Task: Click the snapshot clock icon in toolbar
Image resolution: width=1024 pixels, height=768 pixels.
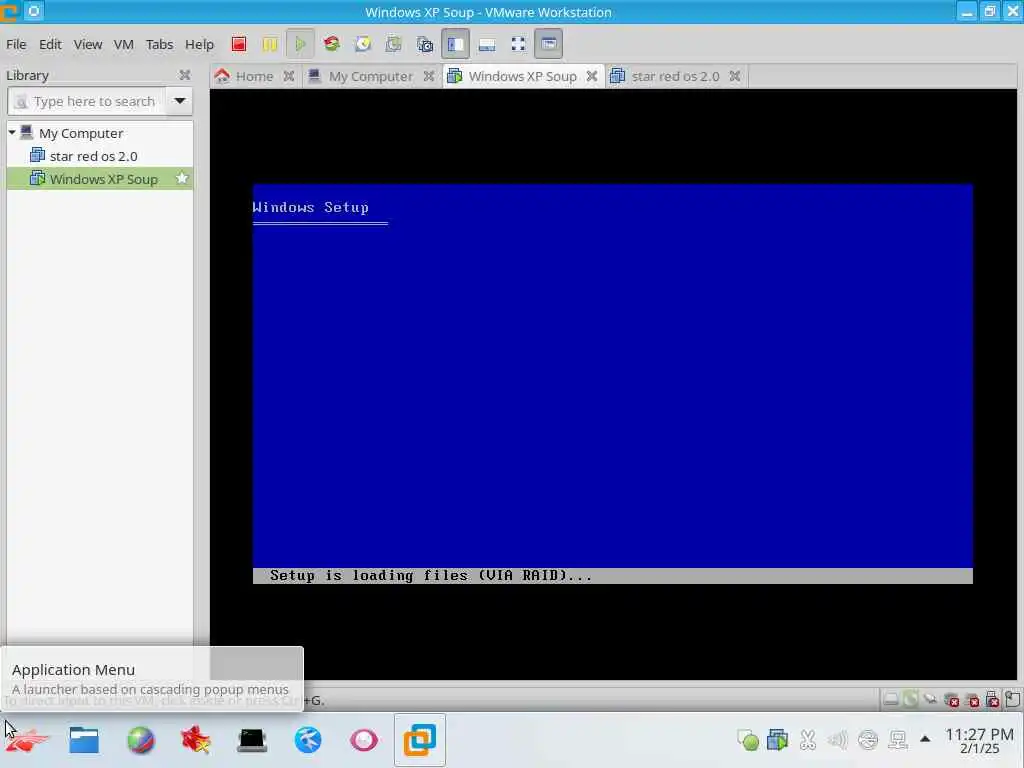Action: [x=363, y=44]
